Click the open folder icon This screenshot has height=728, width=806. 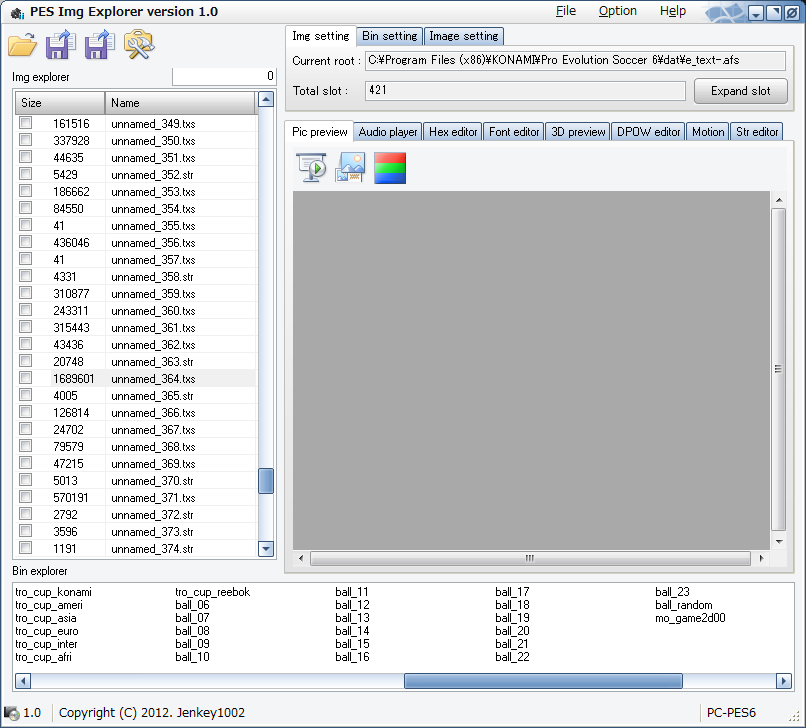22,45
